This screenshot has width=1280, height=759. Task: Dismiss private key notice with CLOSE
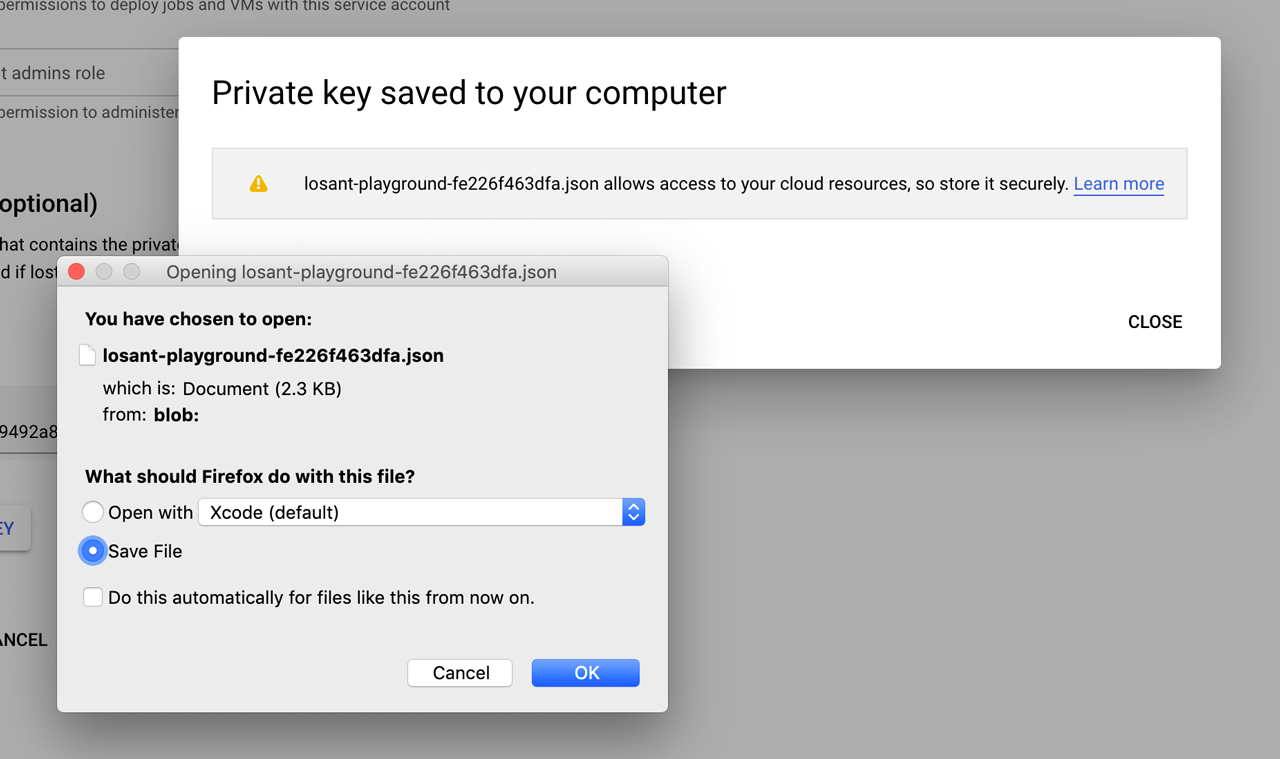pos(1155,322)
